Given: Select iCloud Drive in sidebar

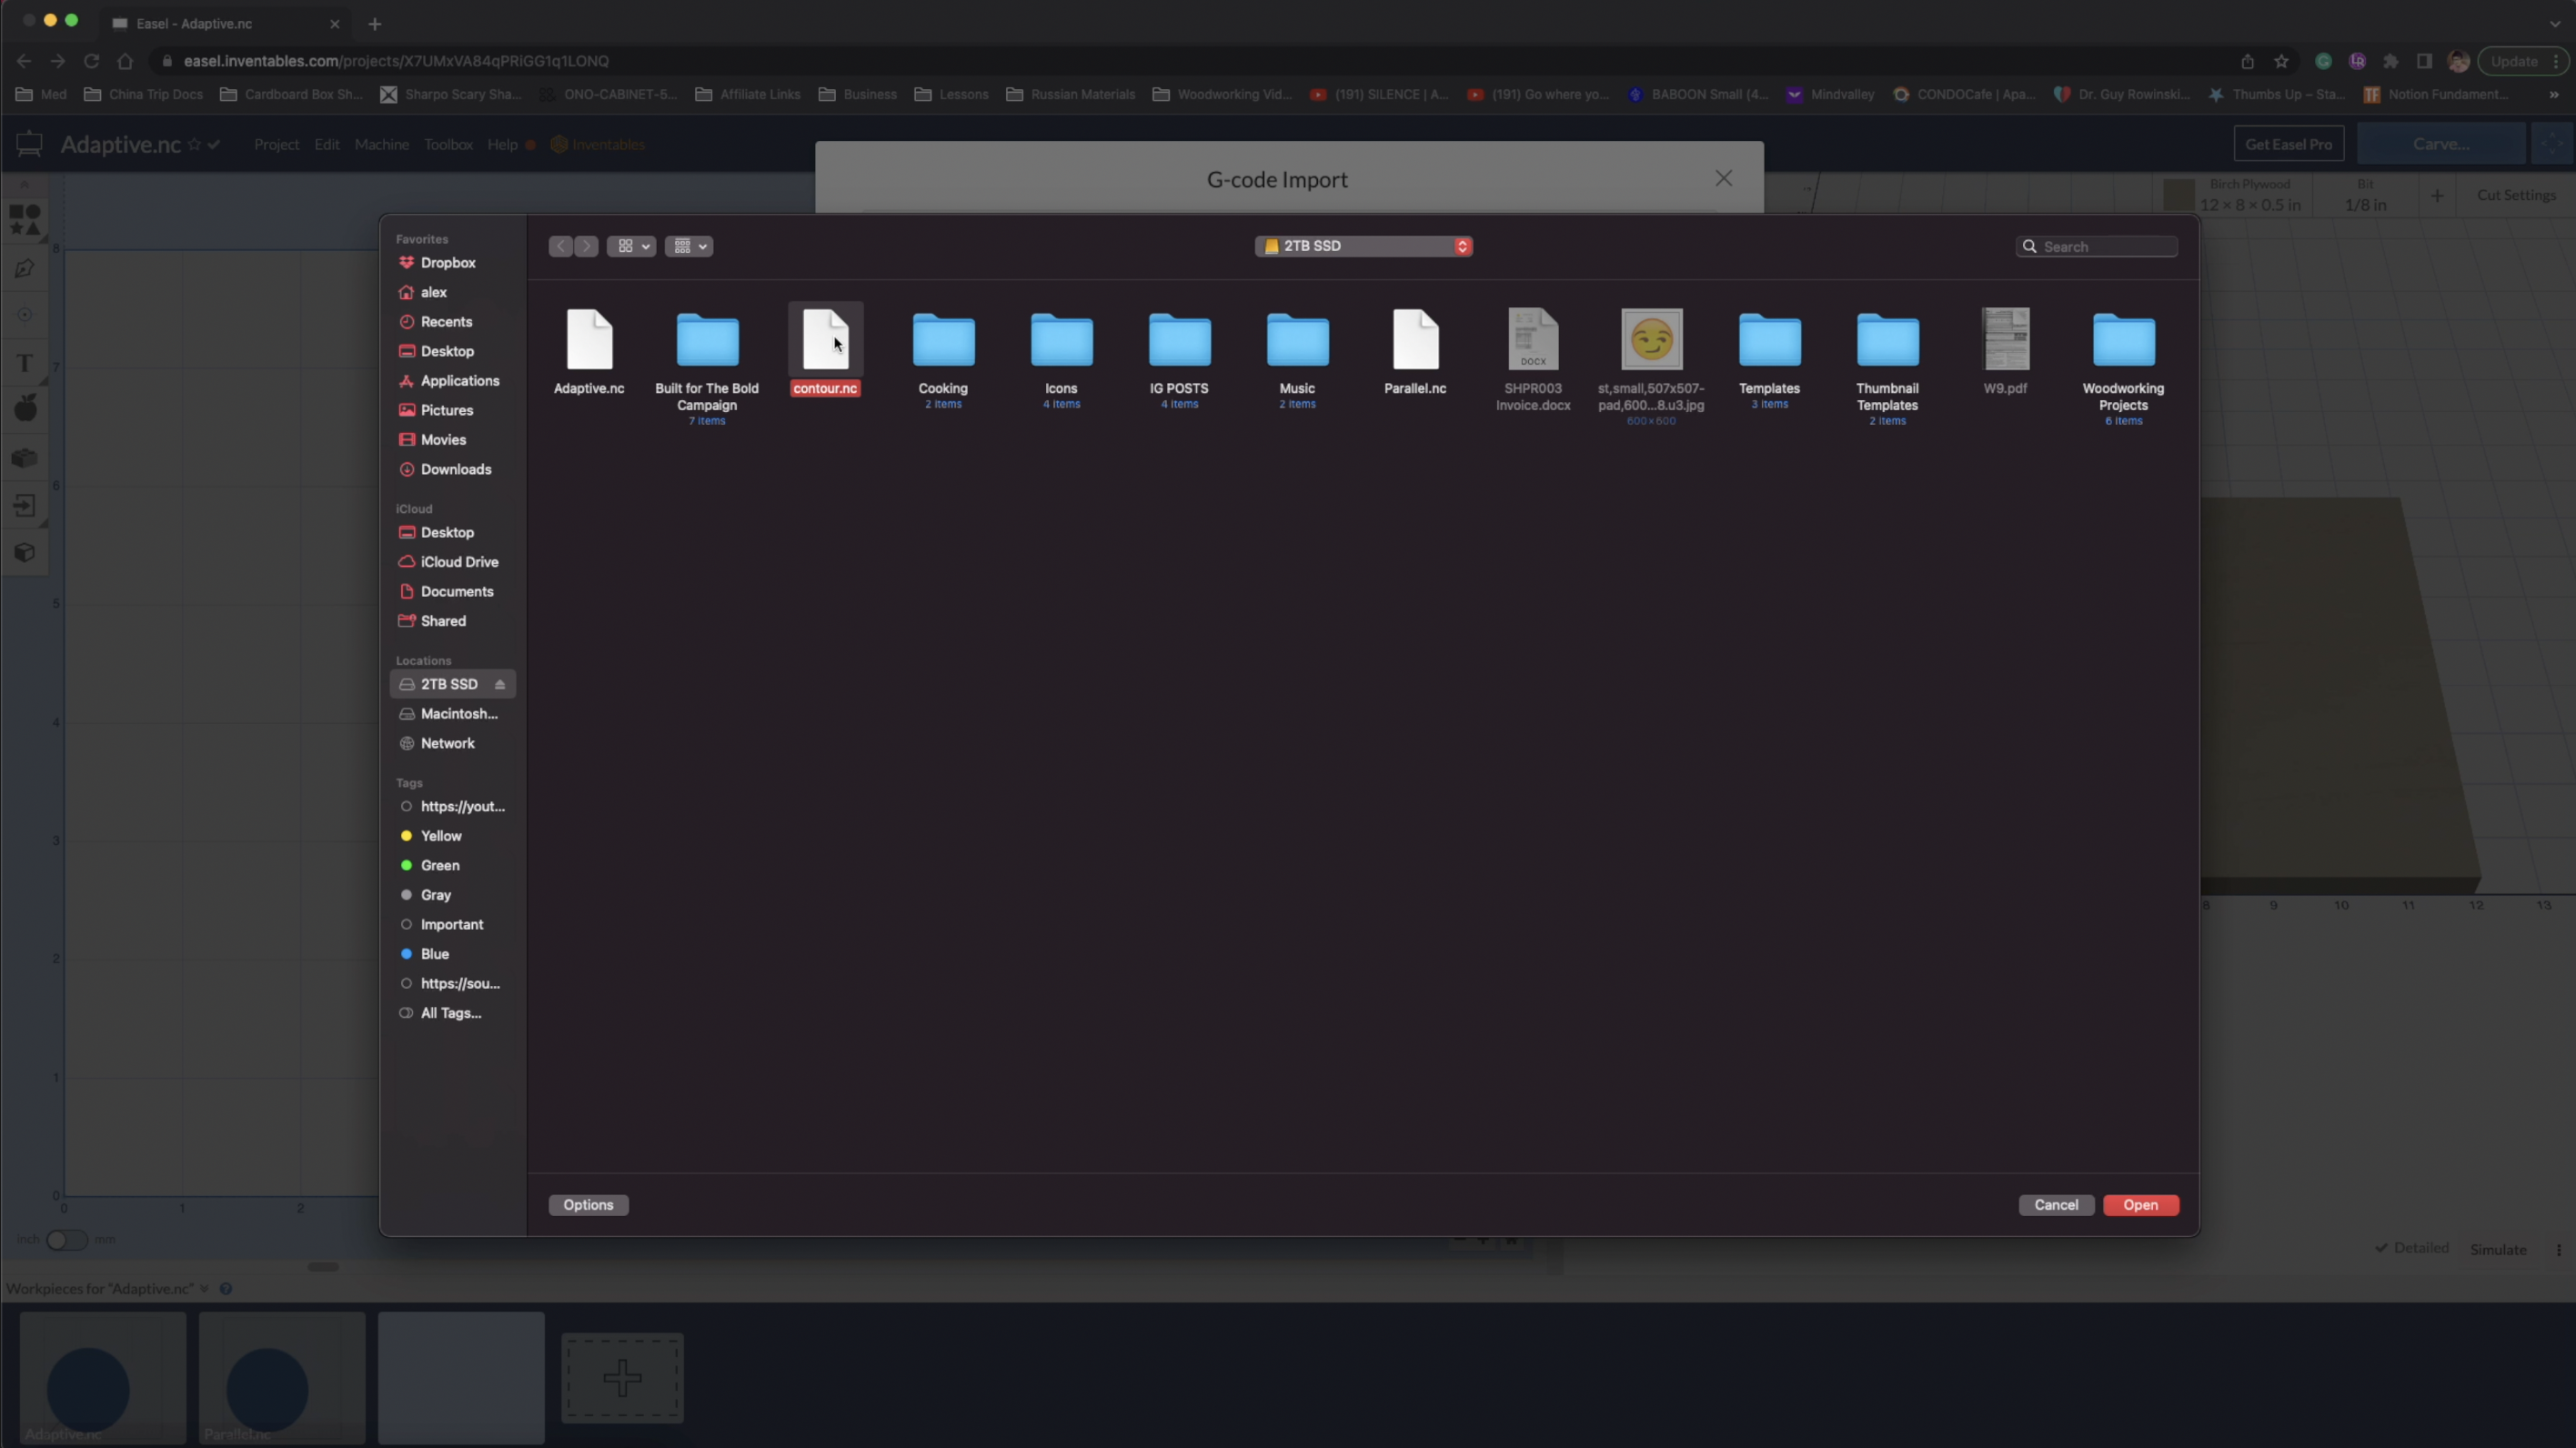Looking at the screenshot, I should 459,562.
